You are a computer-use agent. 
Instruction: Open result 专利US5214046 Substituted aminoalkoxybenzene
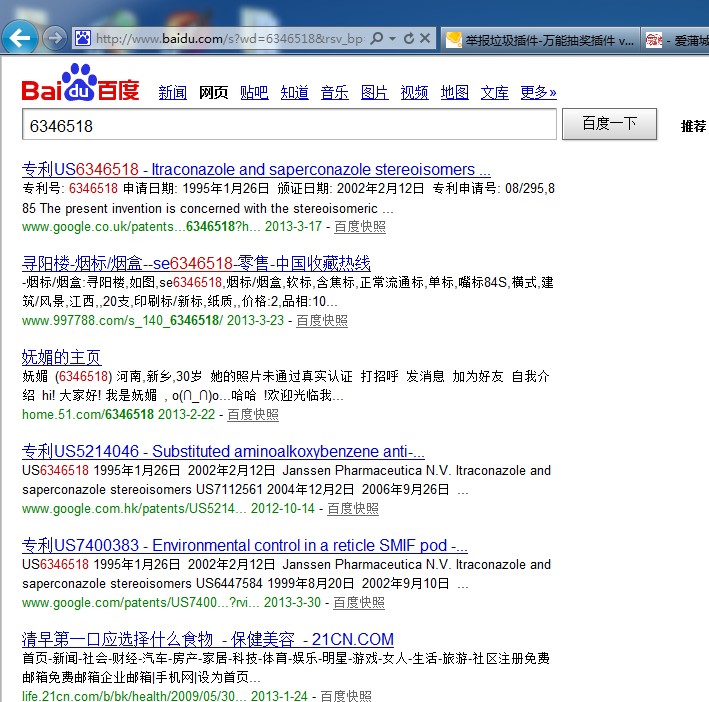[x=223, y=452]
